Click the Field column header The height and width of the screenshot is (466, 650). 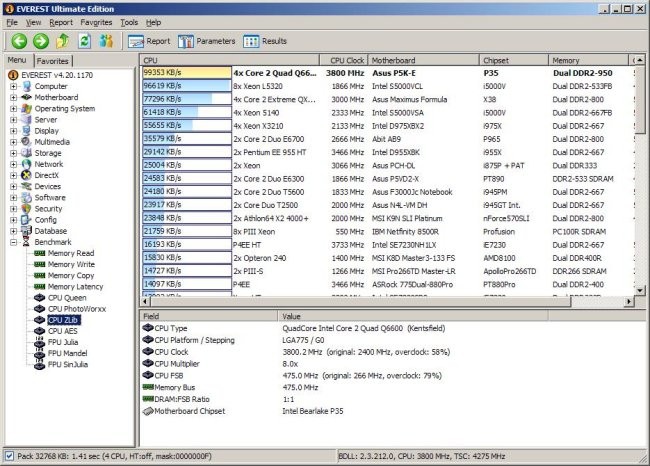209,316
